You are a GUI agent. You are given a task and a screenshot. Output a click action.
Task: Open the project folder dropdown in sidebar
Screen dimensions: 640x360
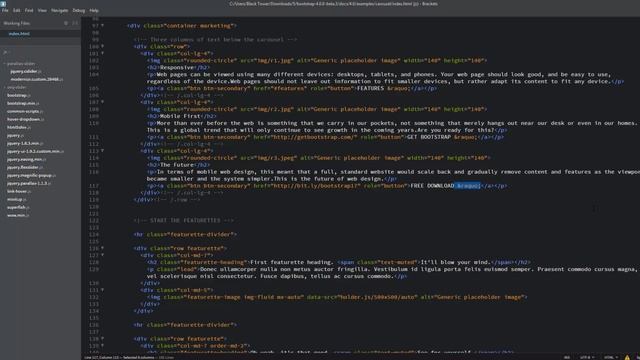pos(6,52)
